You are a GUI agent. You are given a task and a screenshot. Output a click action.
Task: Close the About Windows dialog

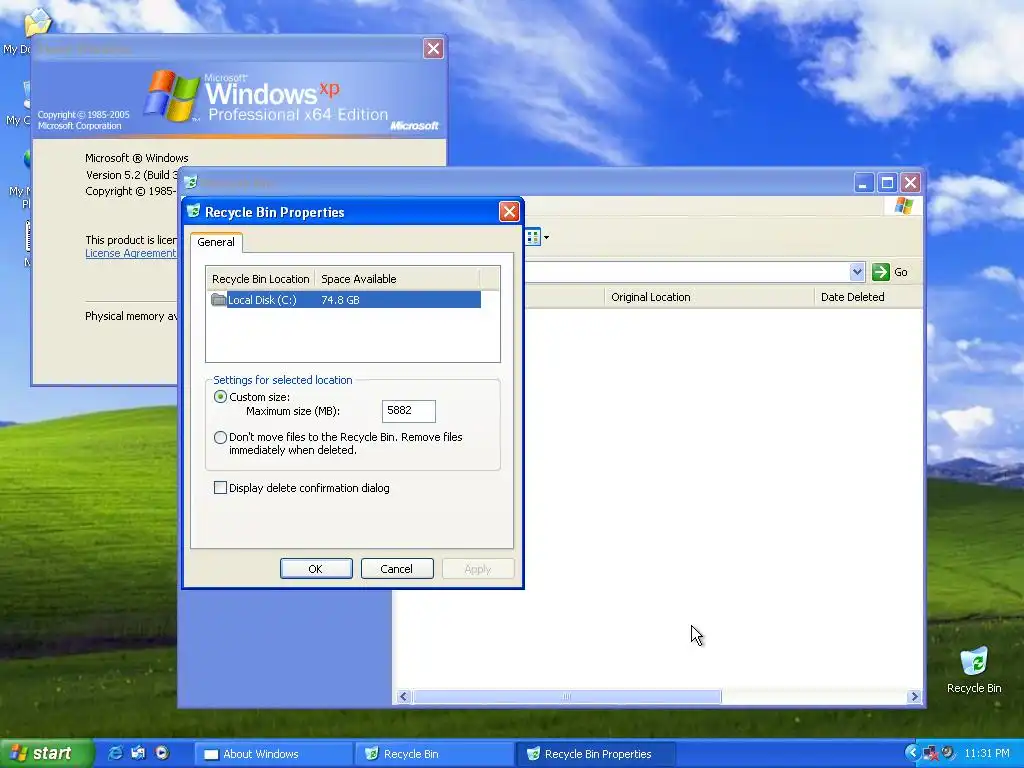[433, 48]
